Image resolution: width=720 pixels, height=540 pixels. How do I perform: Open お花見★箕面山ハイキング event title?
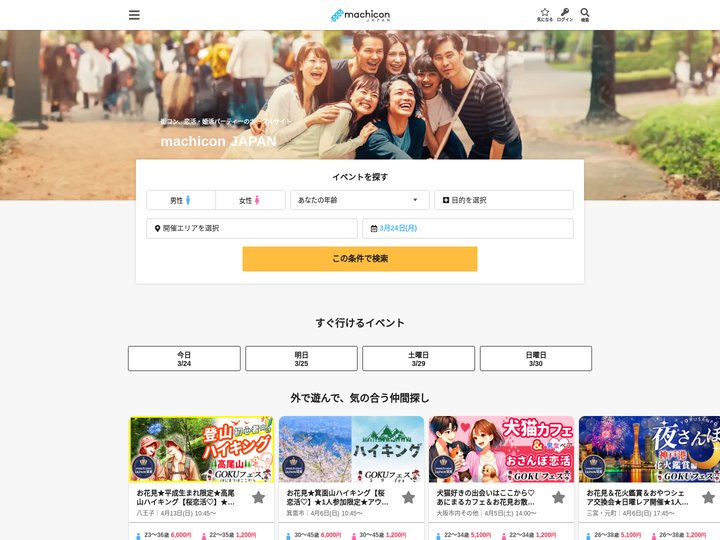338,497
